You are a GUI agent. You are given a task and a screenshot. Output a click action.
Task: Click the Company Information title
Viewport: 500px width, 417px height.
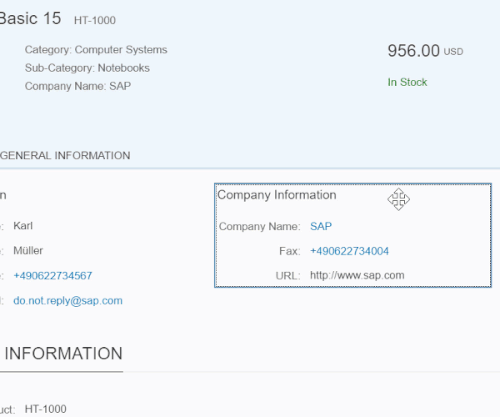click(277, 195)
